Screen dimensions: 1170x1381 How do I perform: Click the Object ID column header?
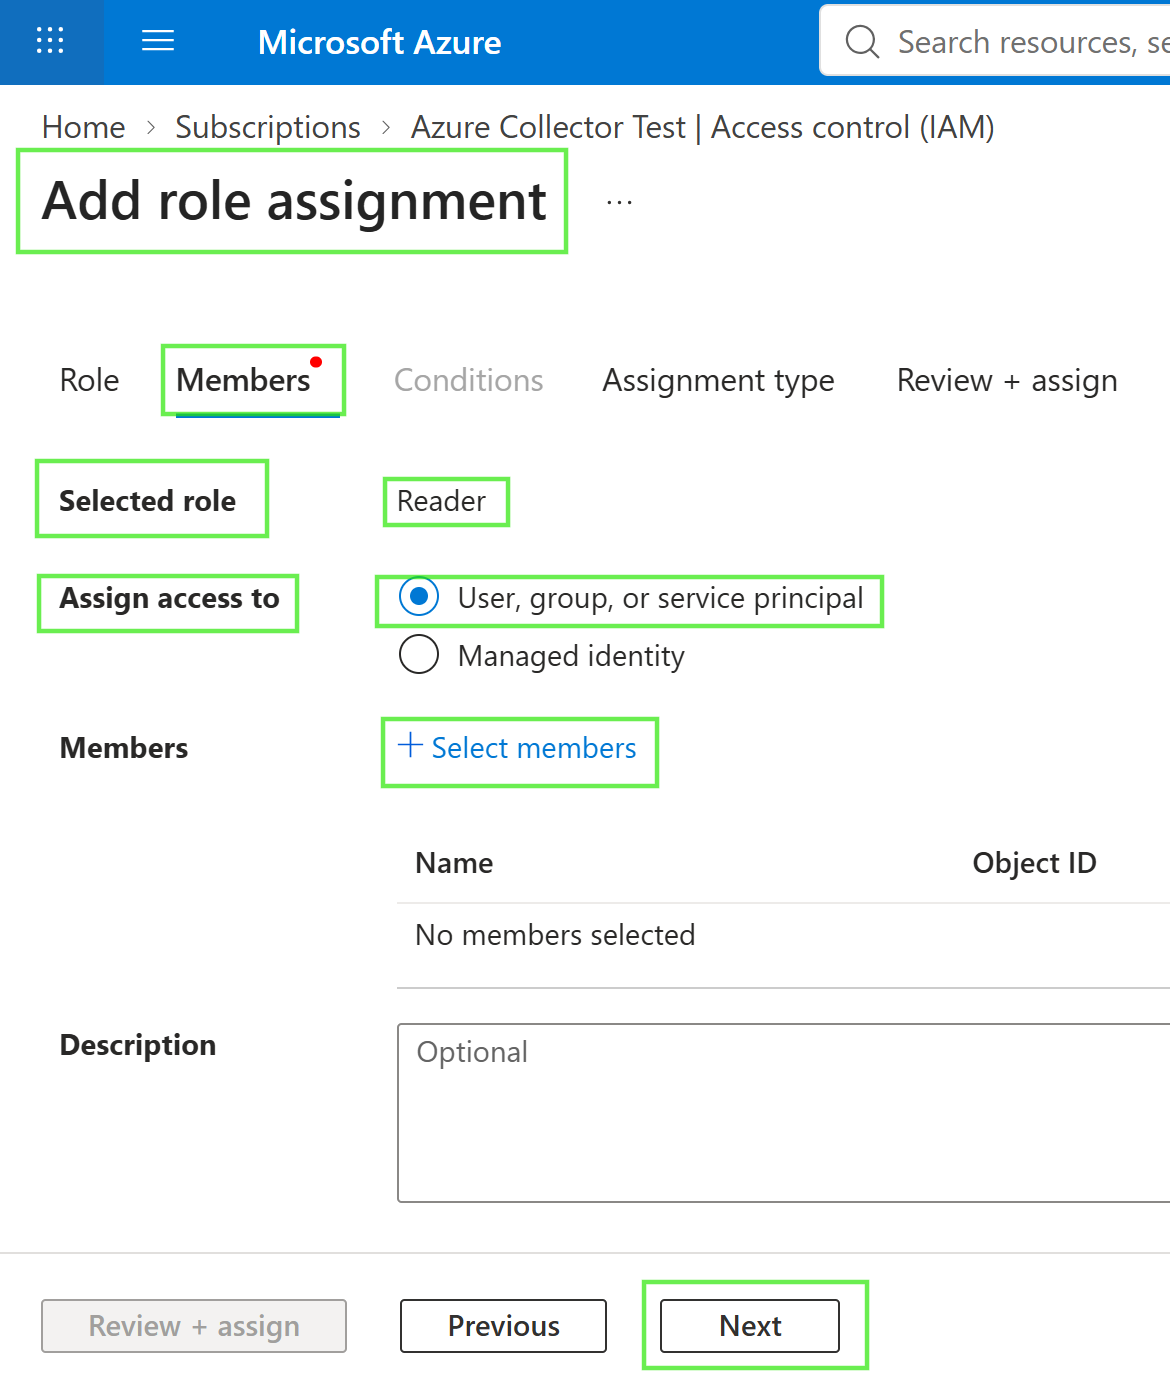pos(1035,863)
